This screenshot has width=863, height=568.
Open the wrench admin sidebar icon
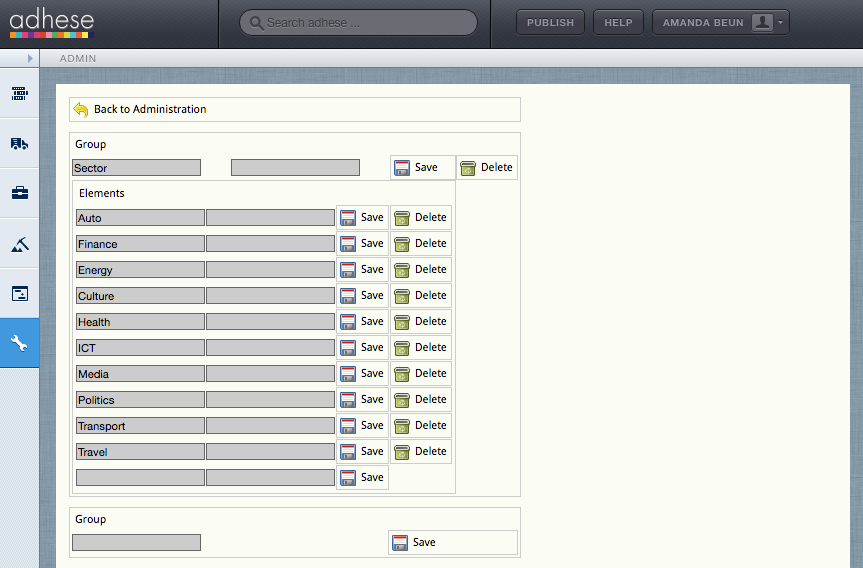19,344
